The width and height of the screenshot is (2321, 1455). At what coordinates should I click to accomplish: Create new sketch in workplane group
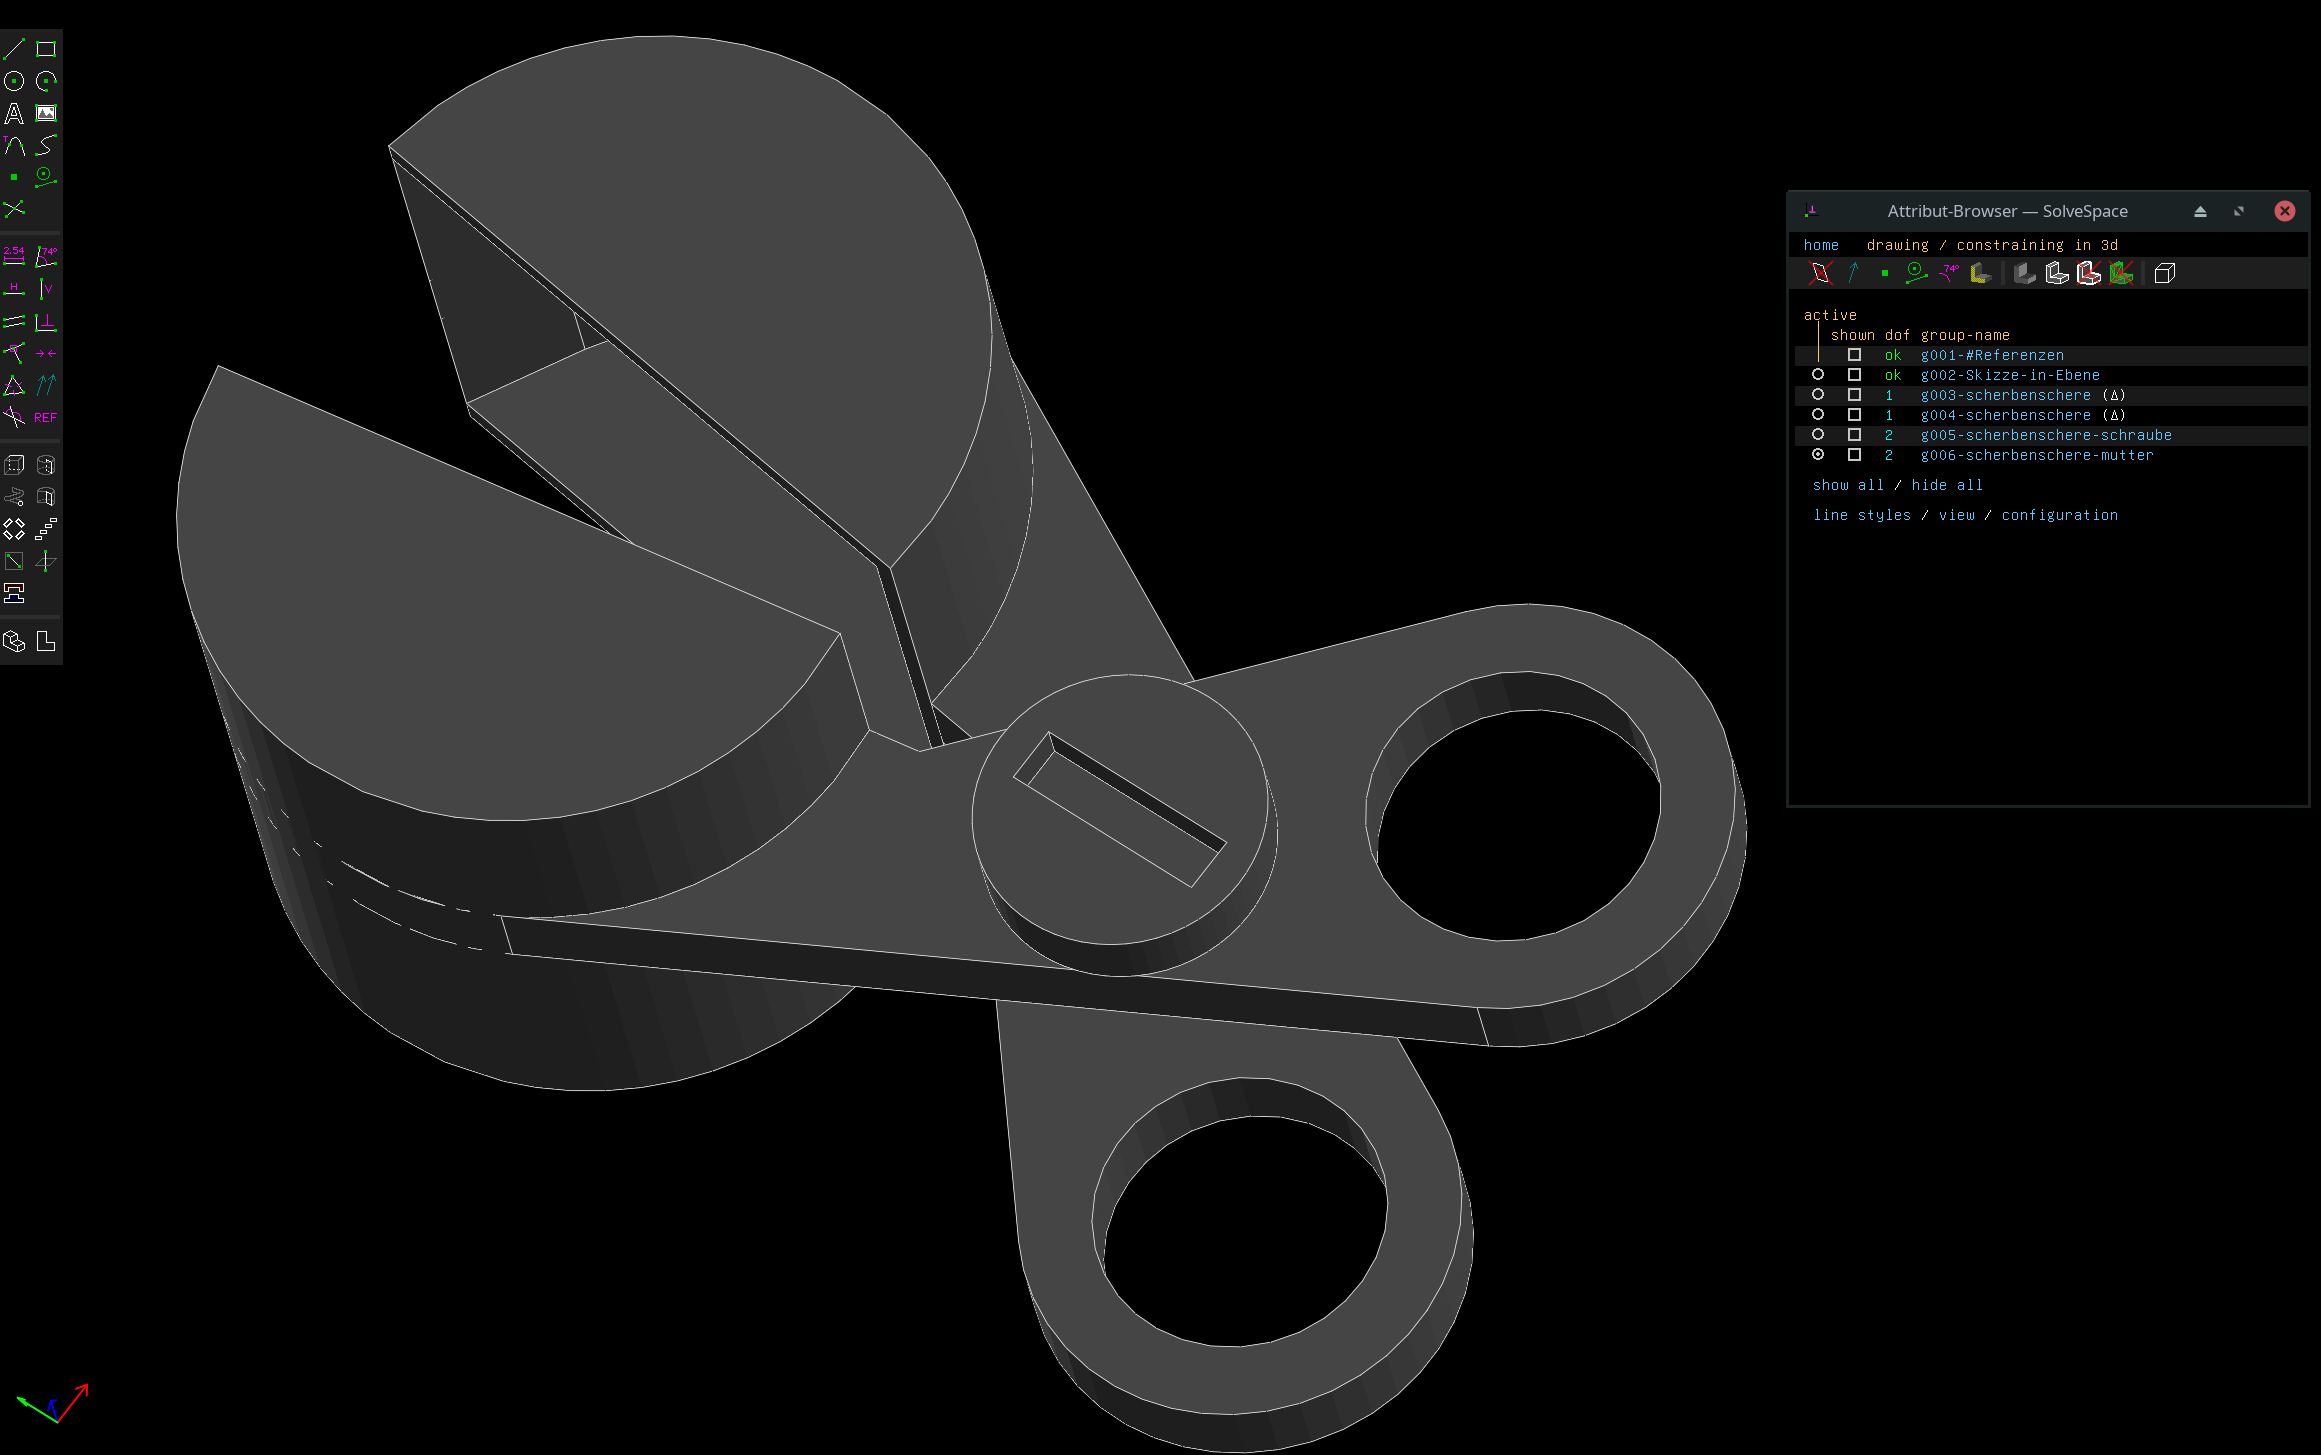click(14, 561)
